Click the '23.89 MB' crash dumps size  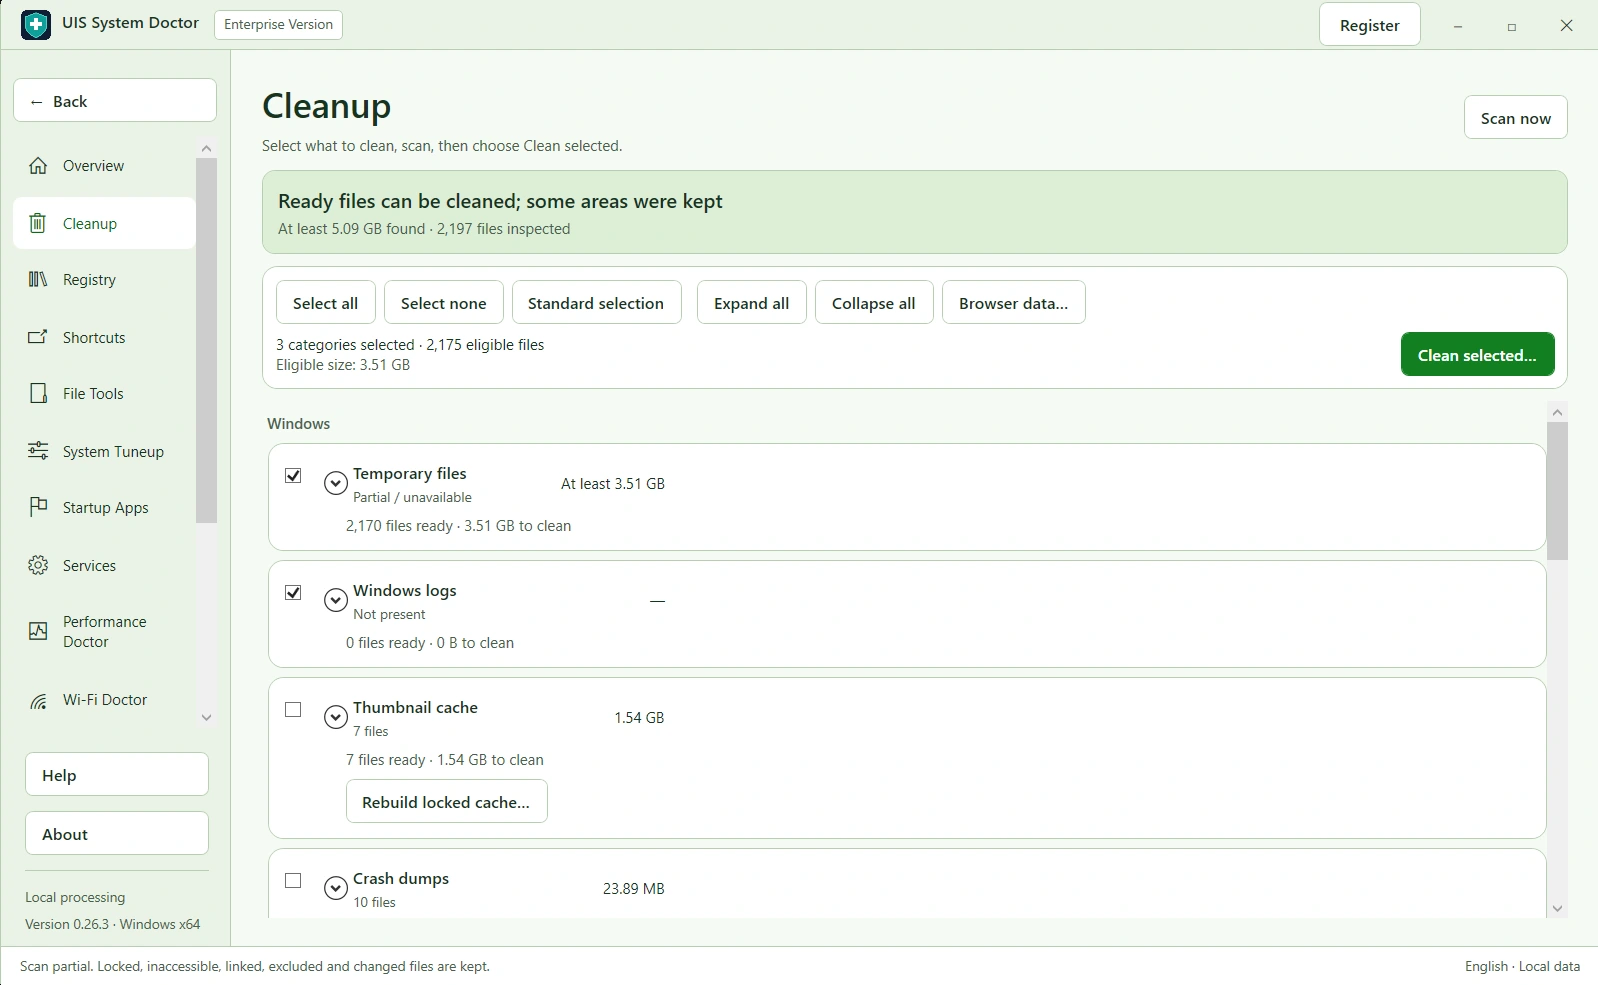pyautogui.click(x=634, y=889)
